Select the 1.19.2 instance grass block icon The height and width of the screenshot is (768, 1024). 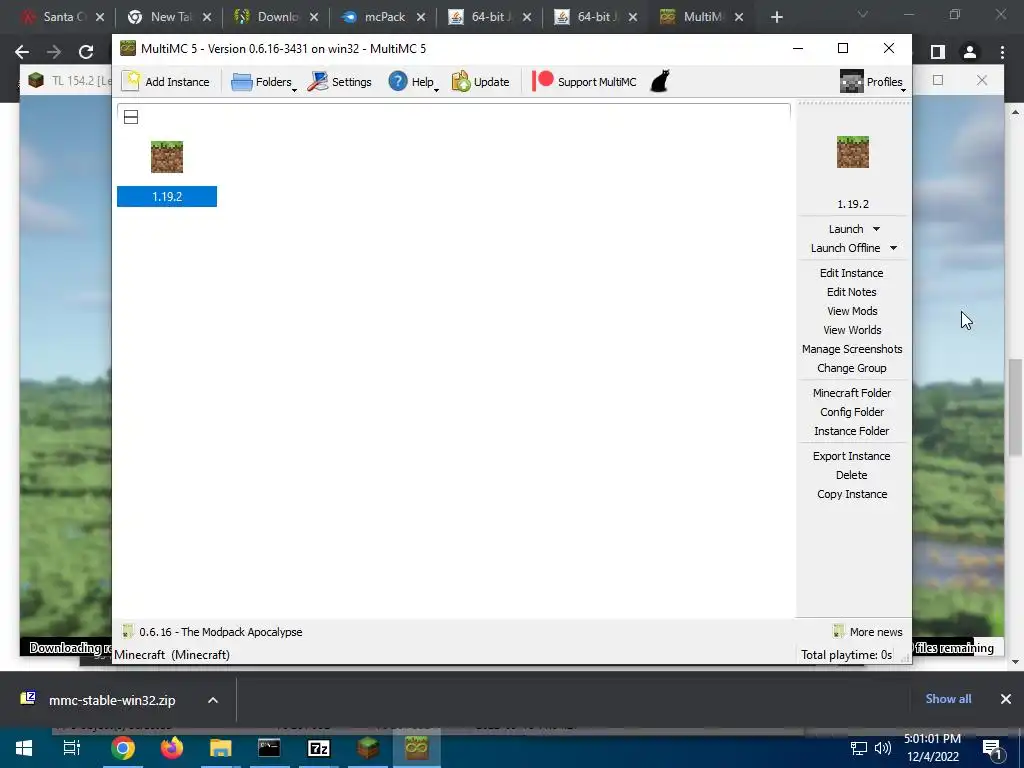pyautogui.click(x=167, y=157)
